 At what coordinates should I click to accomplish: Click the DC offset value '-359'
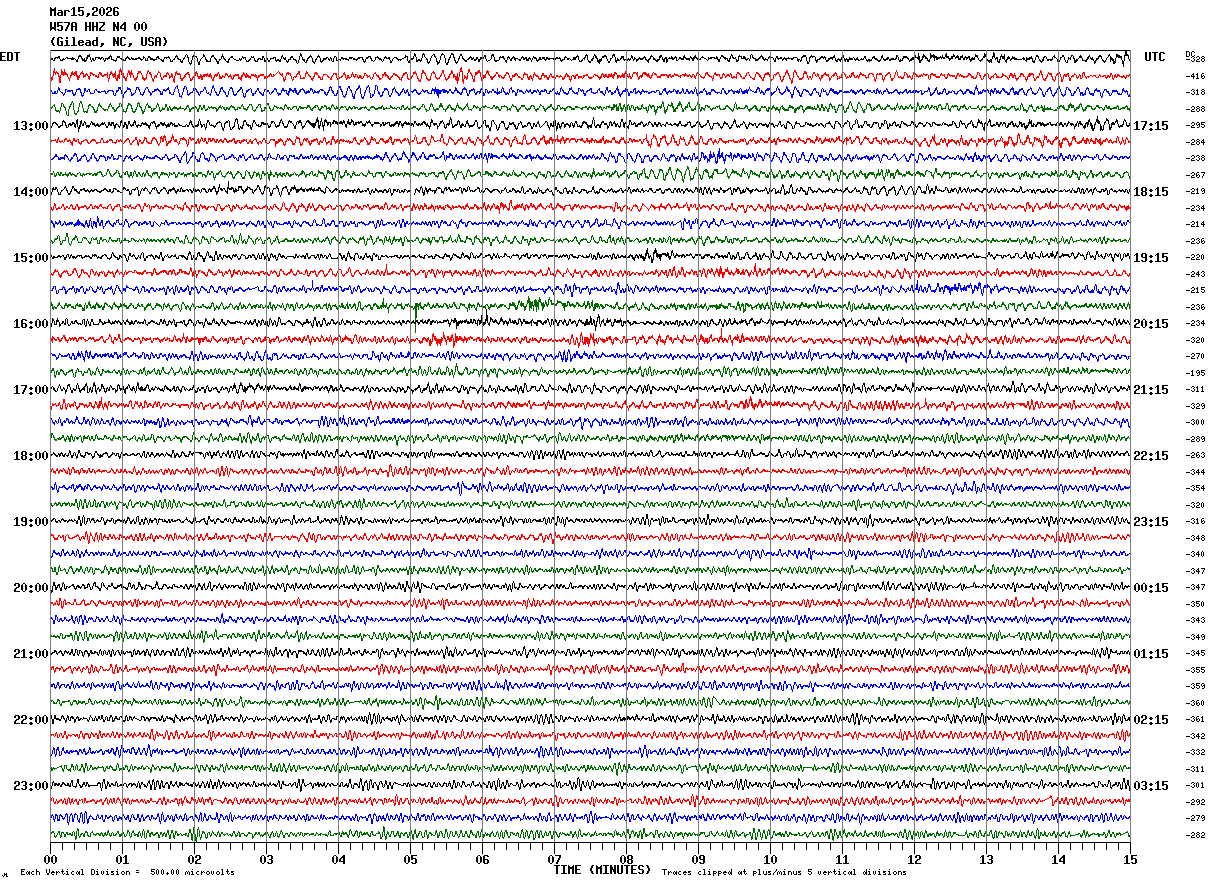tap(1195, 686)
